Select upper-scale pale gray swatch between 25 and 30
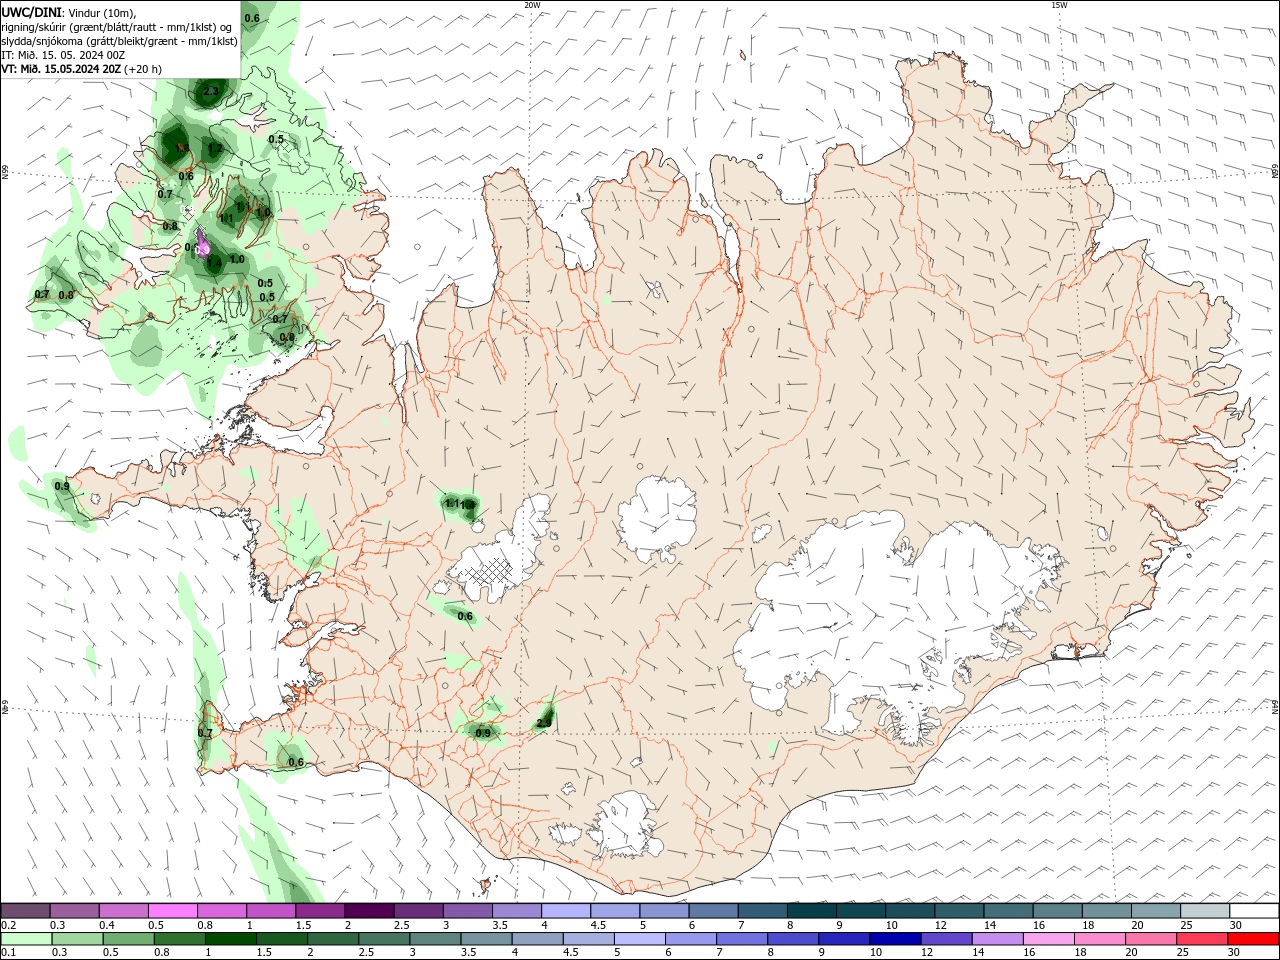Screen dimensions: 1280x960 point(1205,911)
